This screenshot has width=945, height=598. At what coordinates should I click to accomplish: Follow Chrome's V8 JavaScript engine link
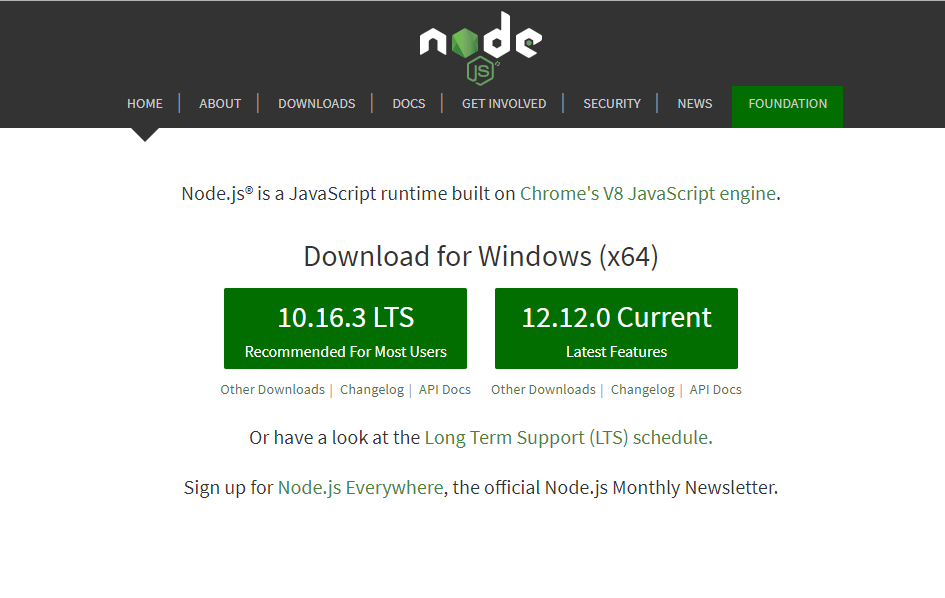pos(648,194)
